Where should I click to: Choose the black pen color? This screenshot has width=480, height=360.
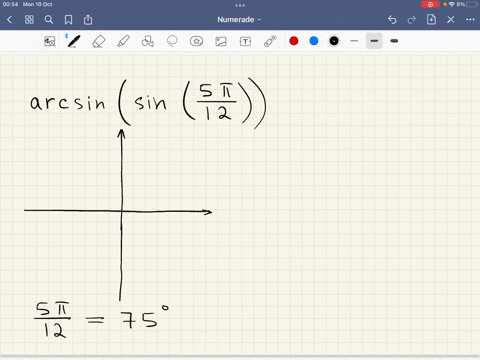(x=334, y=41)
